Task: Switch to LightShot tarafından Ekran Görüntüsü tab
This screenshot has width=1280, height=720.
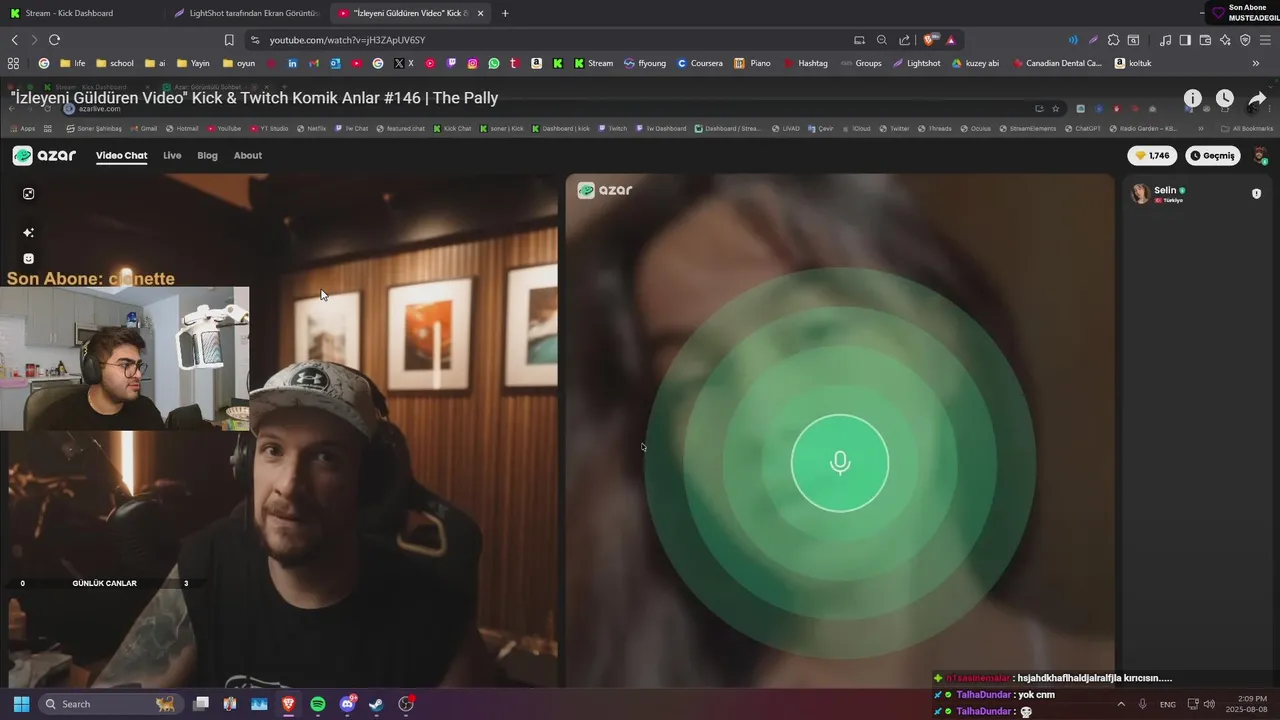Action: 245,13
